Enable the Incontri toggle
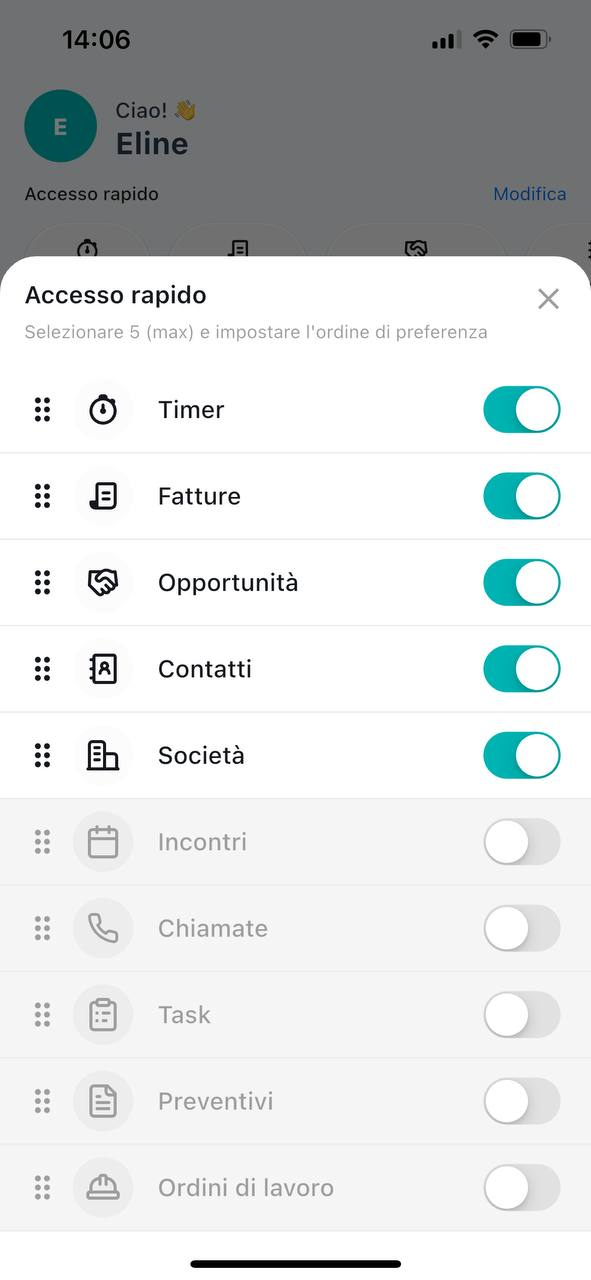Viewport: 591px width, 1280px height. 522,842
